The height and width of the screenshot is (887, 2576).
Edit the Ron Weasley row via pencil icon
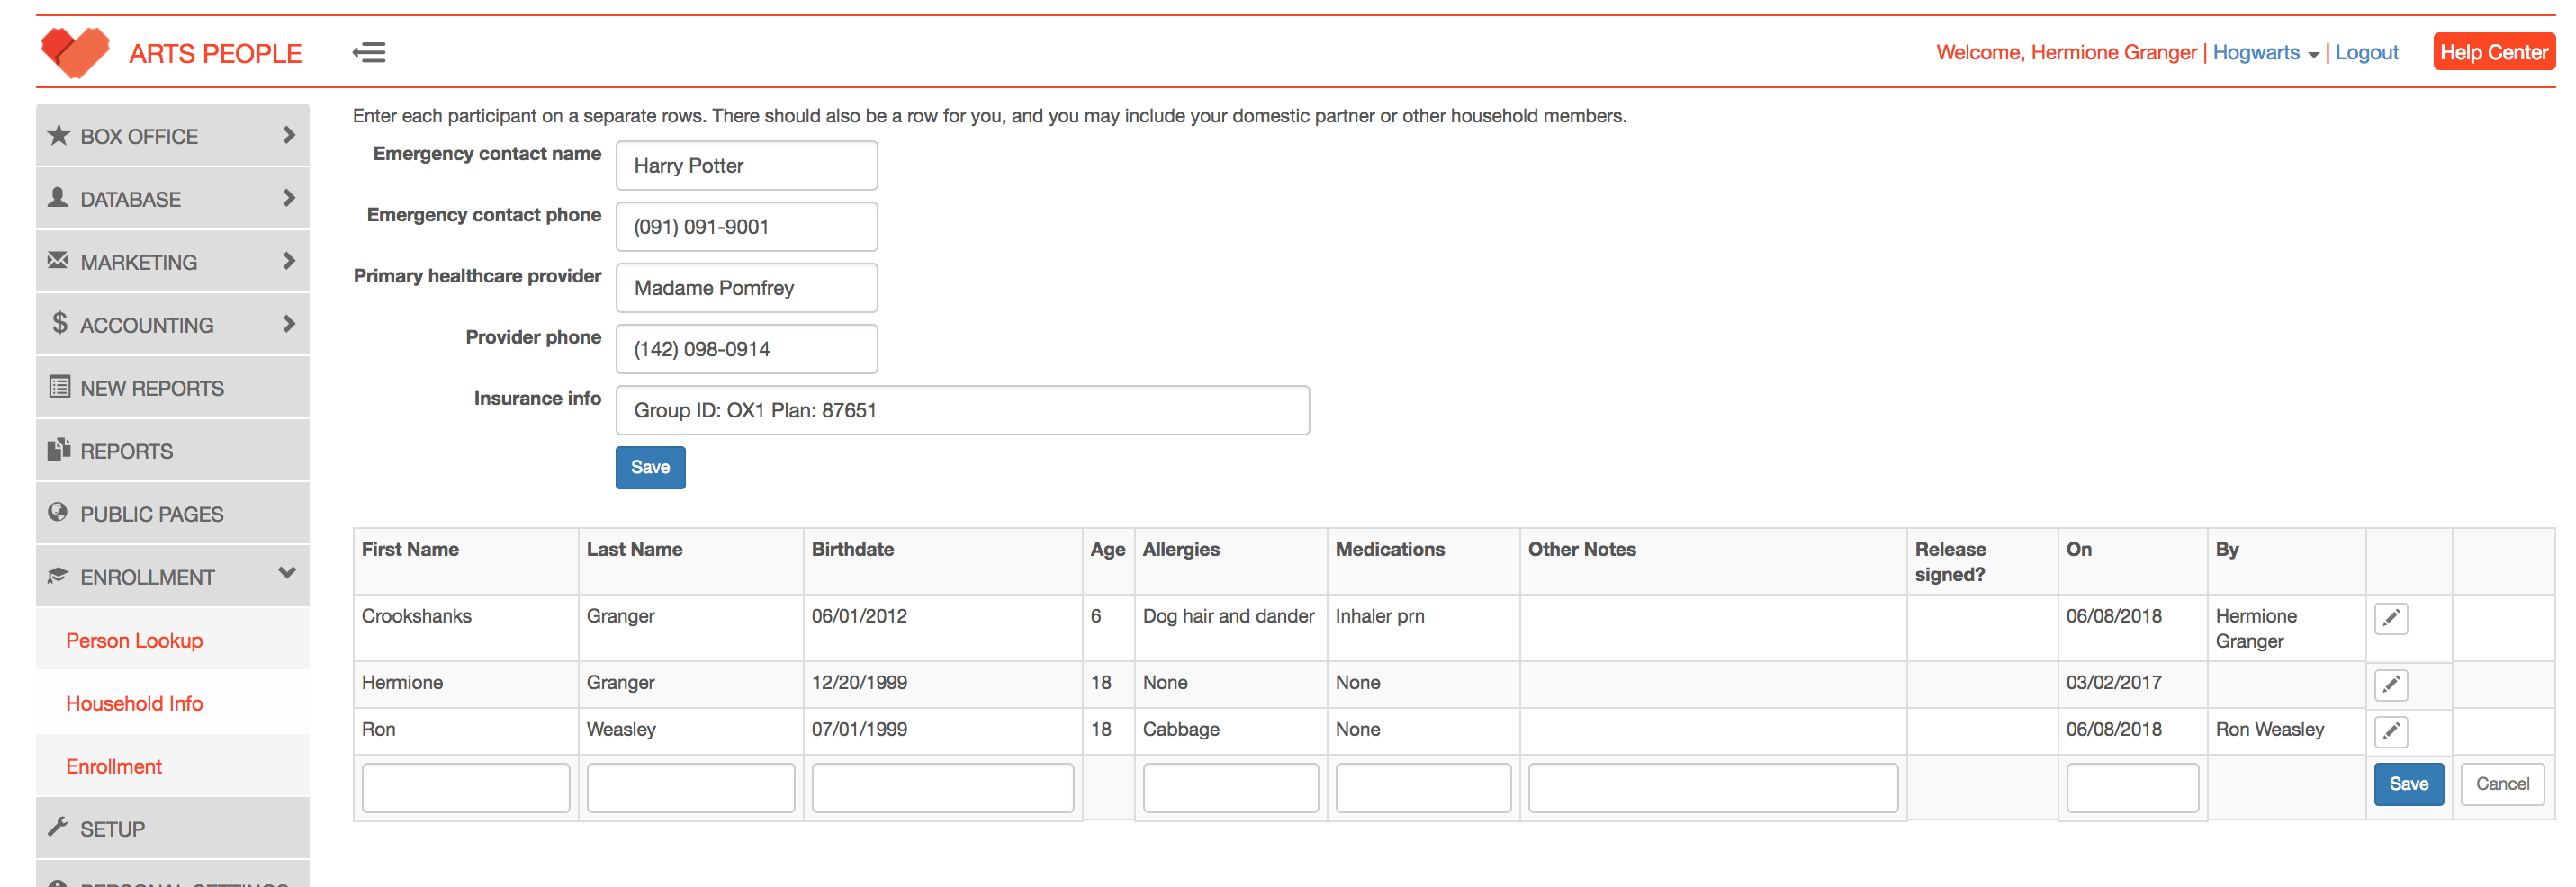(2390, 732)
